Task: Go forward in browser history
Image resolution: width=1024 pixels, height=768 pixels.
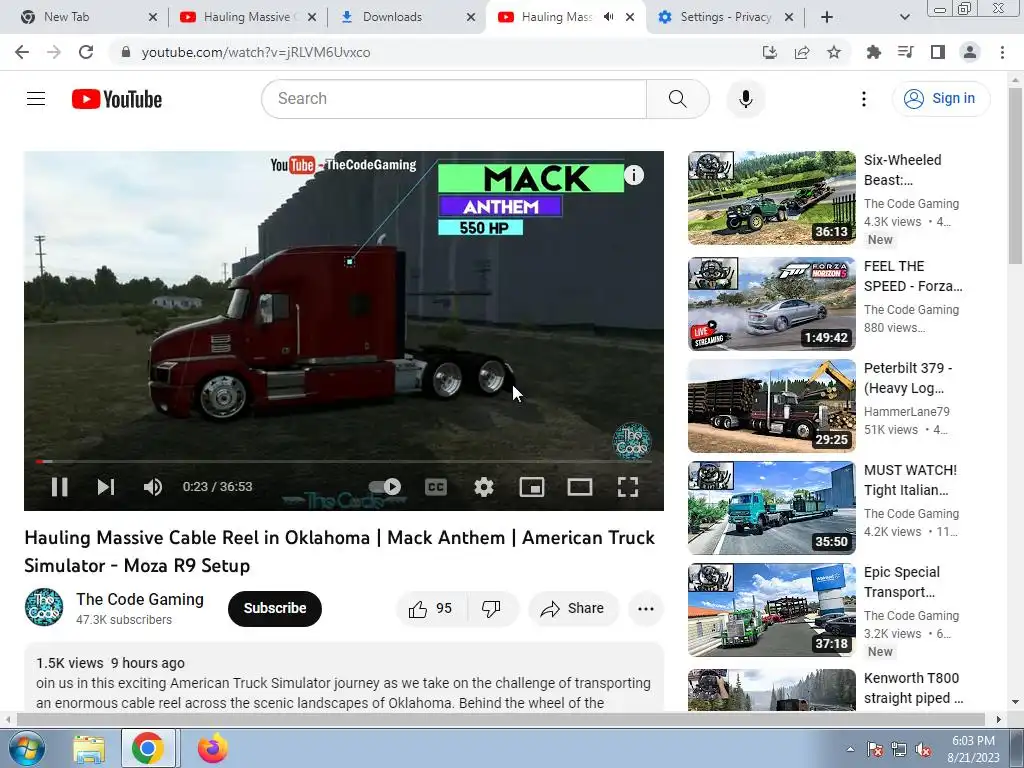Action: [x=54, y=52]
